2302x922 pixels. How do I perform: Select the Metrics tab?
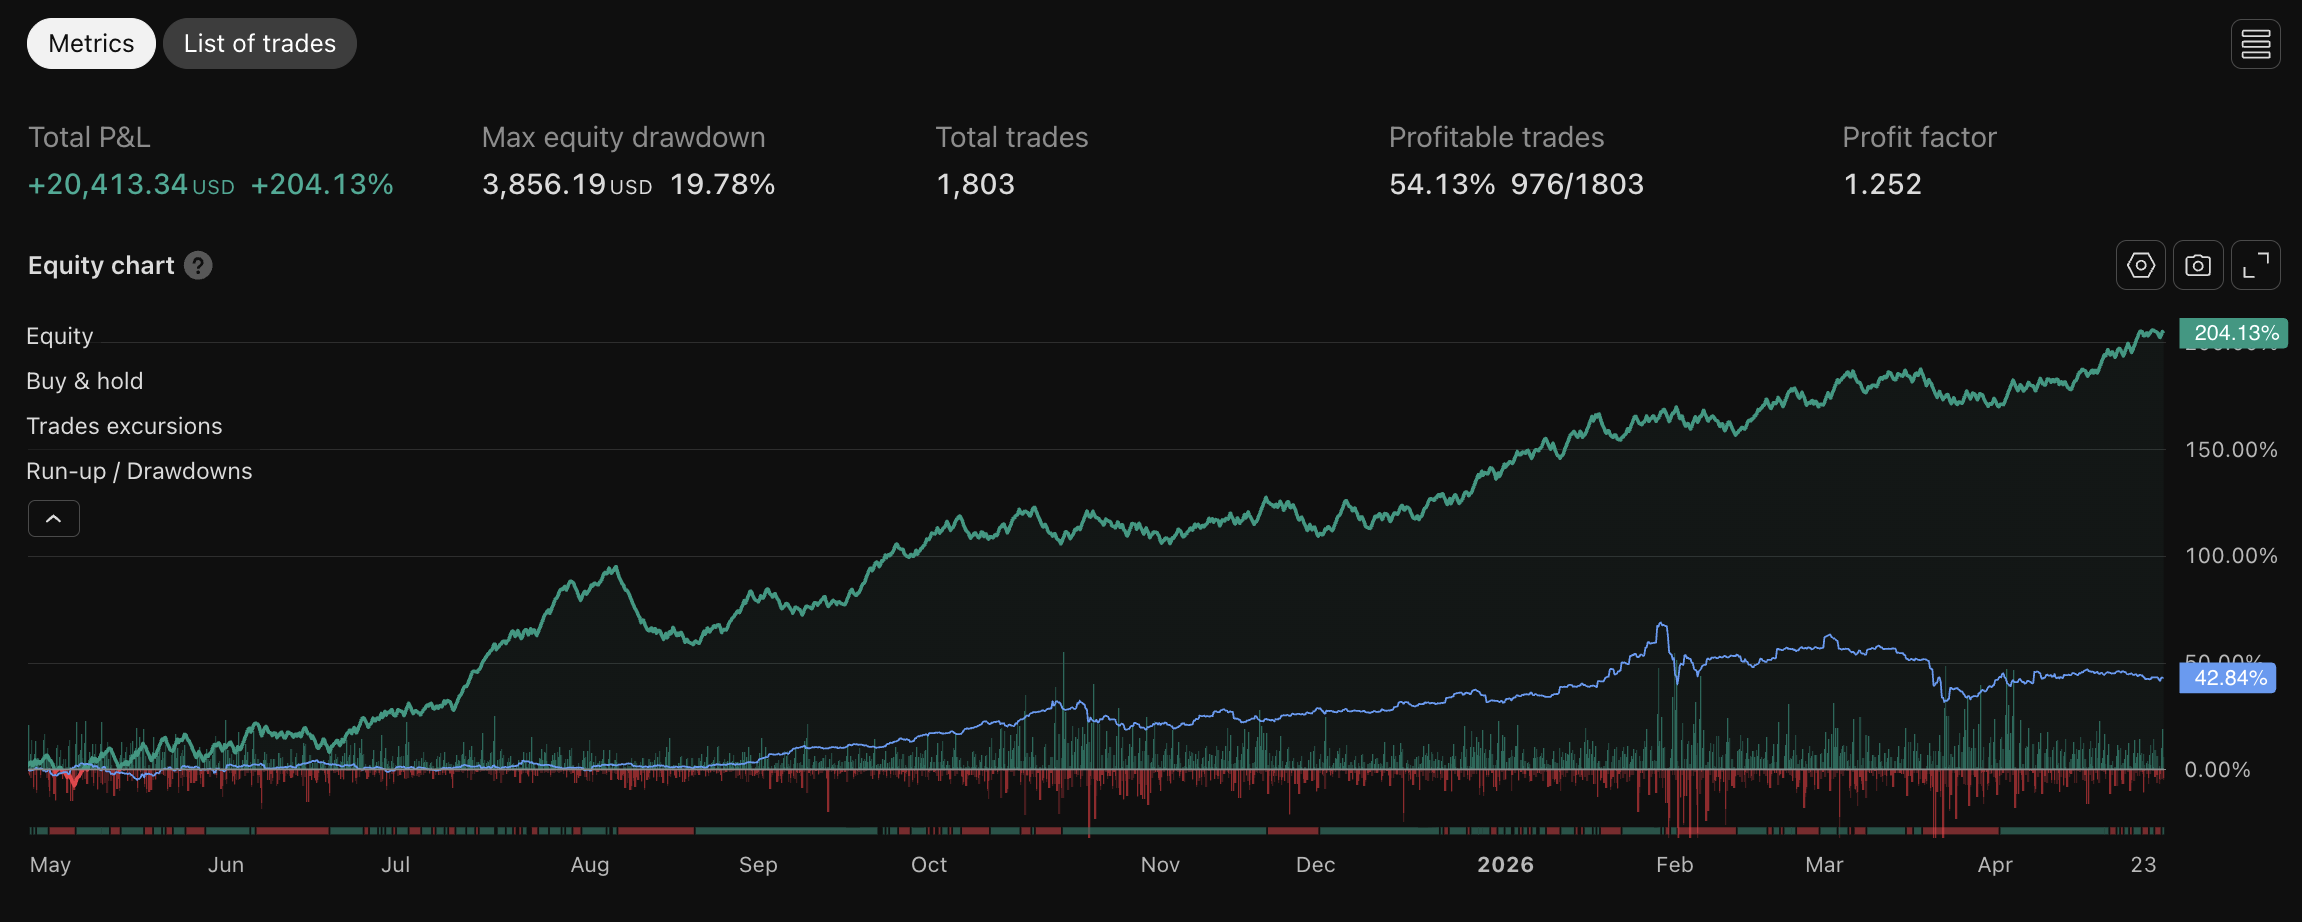point(91,43)
